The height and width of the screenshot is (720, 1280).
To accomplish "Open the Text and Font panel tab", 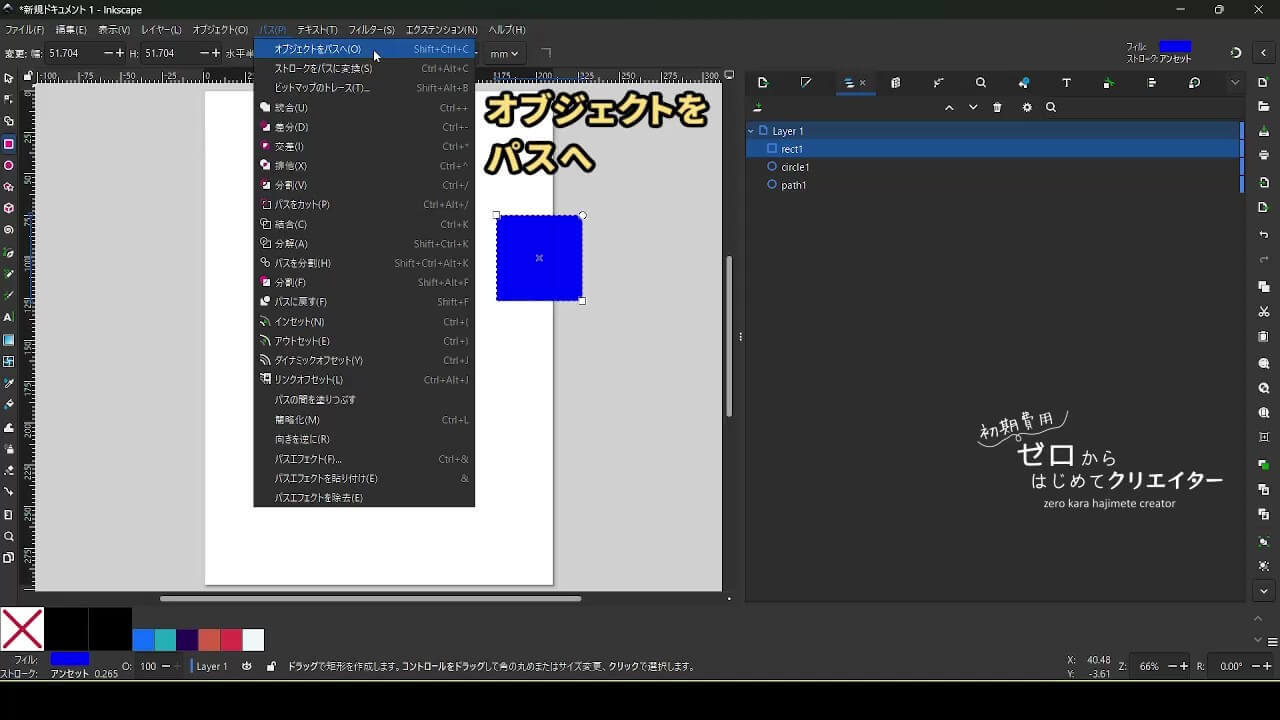I will click(1066, 83).
